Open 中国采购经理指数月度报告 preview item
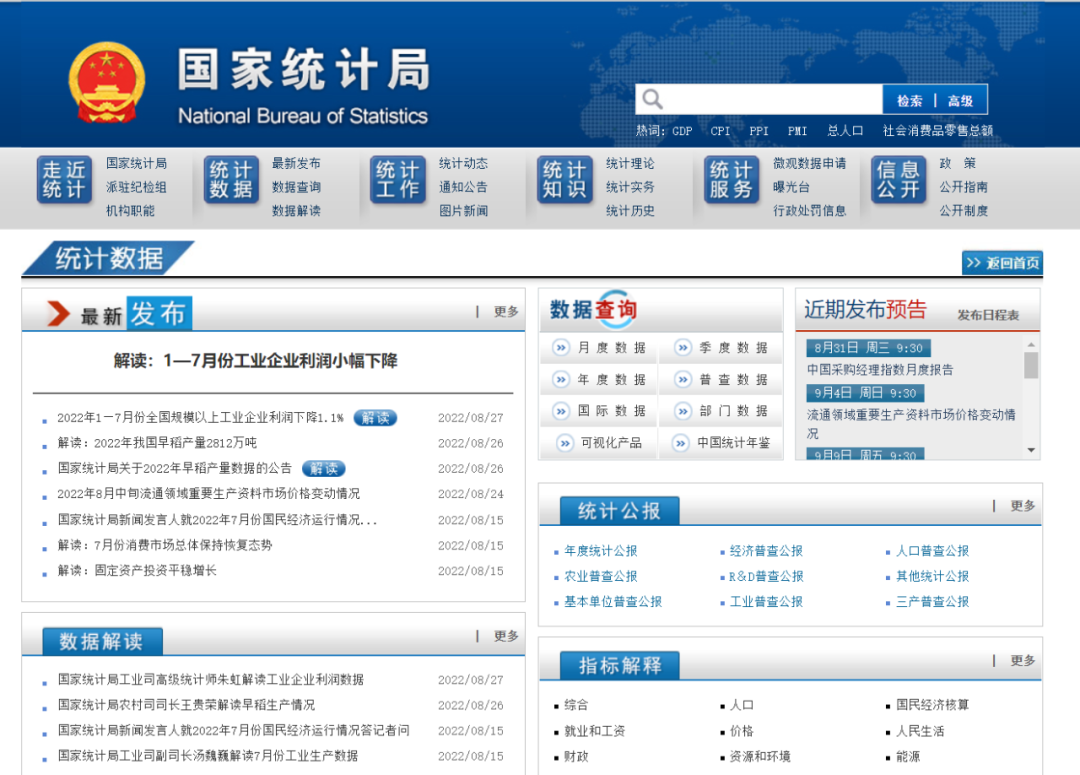The height and width of the screenshot is (775, 1080). [x=880, y=370]
